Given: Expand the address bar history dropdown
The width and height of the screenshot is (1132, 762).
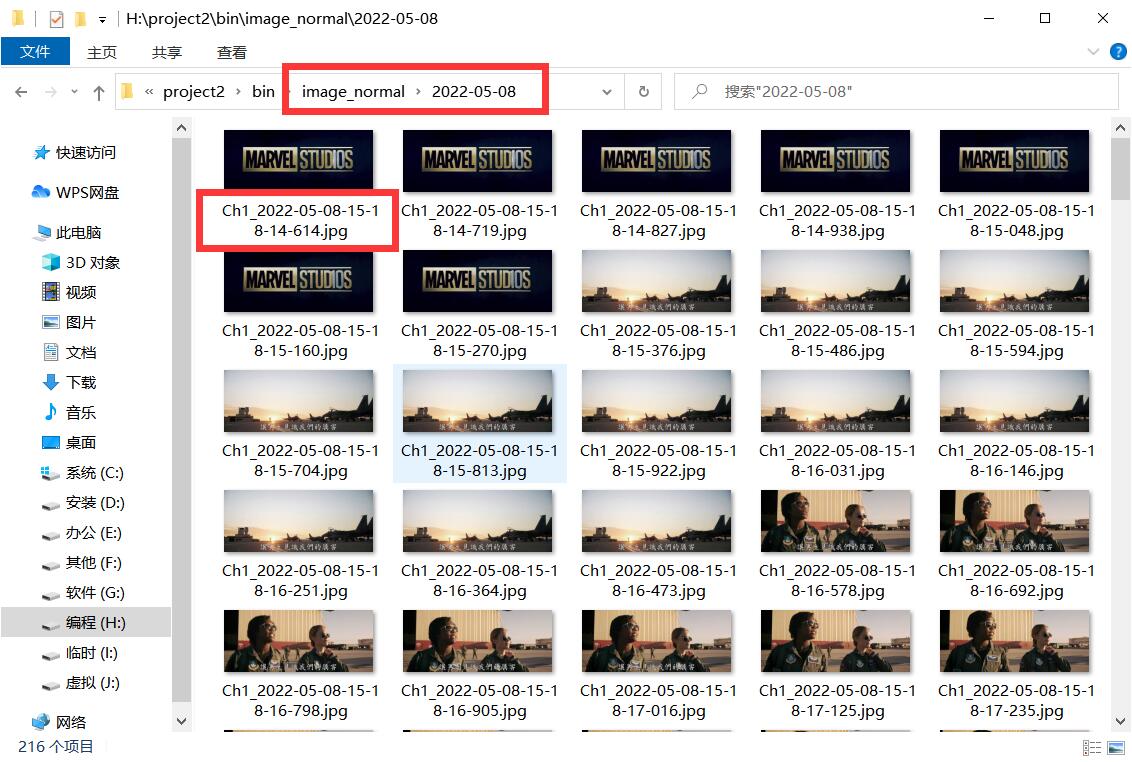Looking at the screenshot, I should click(x=607, y=92).
